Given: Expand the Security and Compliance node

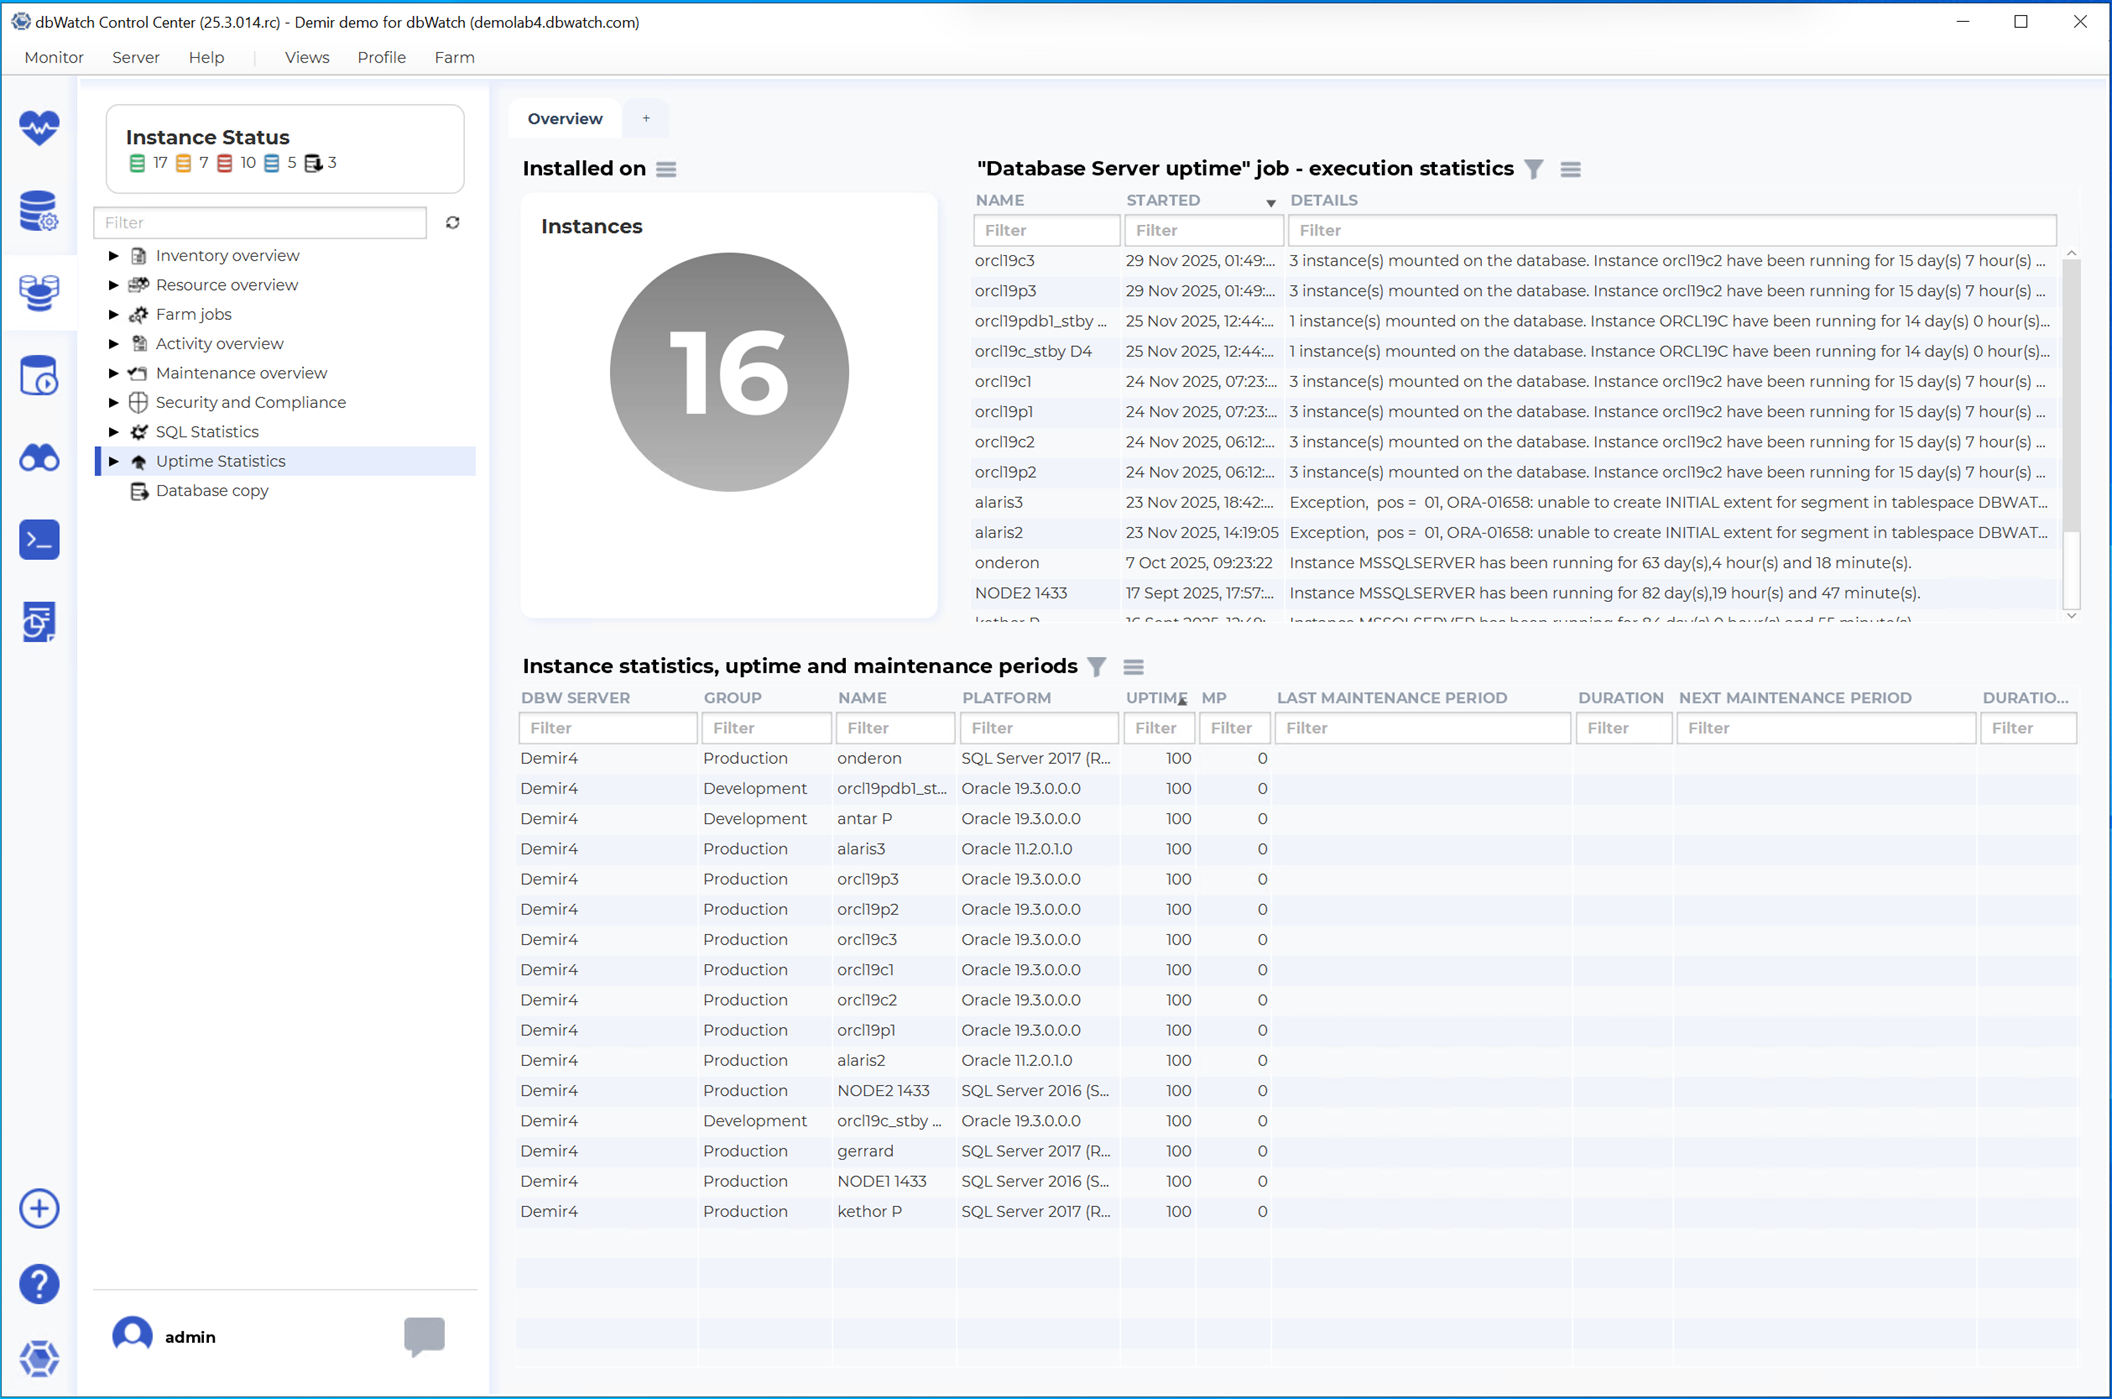Looking at the screenshot, I should click(x=114, y=402).
